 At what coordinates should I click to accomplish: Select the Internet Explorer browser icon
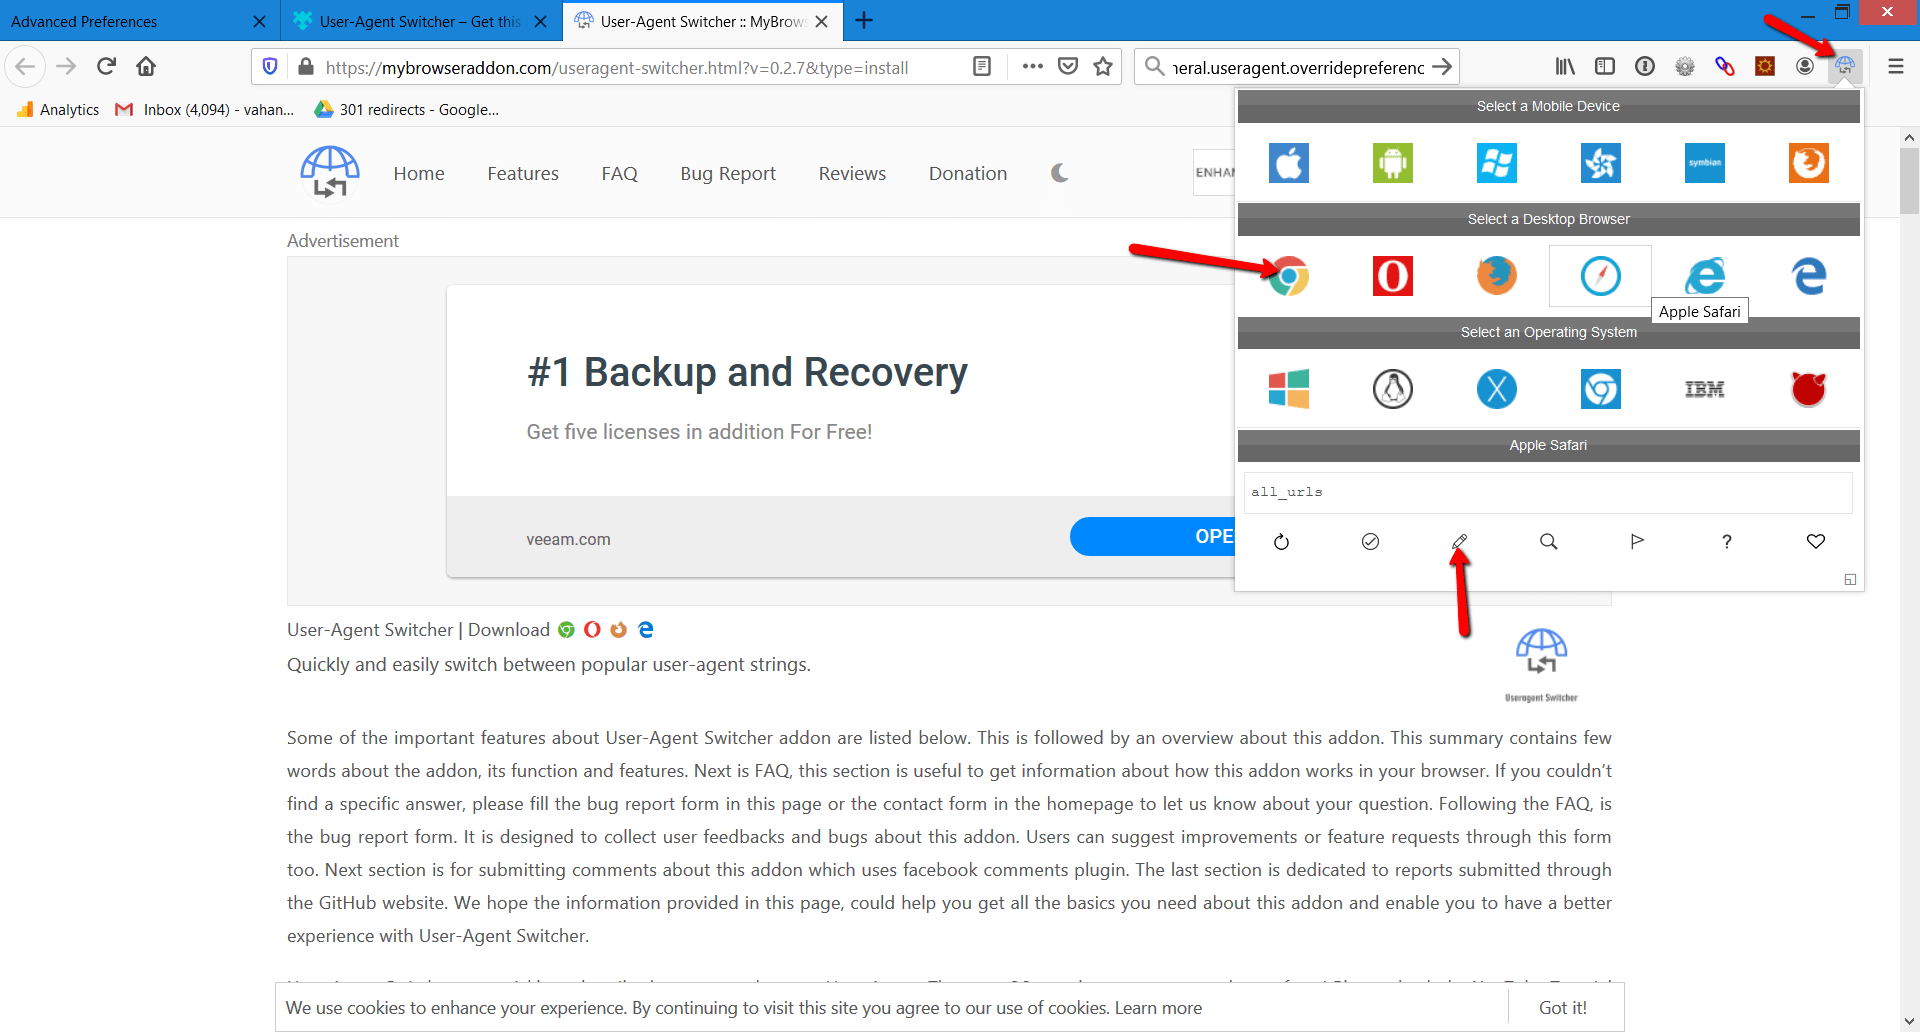(1704, 276)
